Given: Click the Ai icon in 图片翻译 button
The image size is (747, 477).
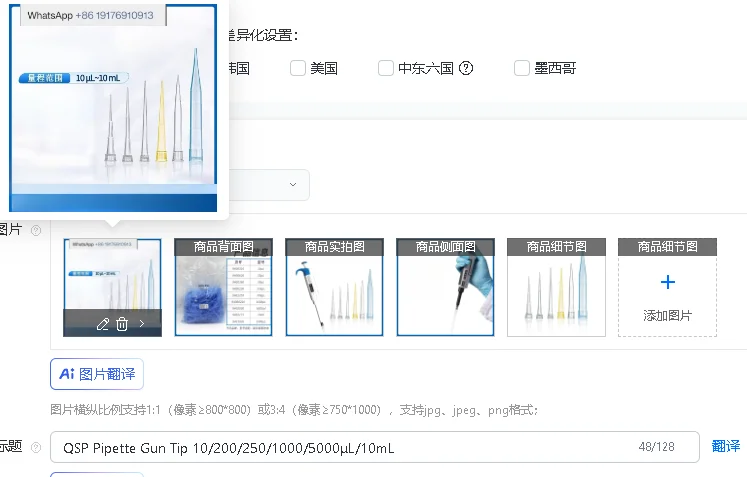Looking at the screenshot, I should click(x=67, y=374).
